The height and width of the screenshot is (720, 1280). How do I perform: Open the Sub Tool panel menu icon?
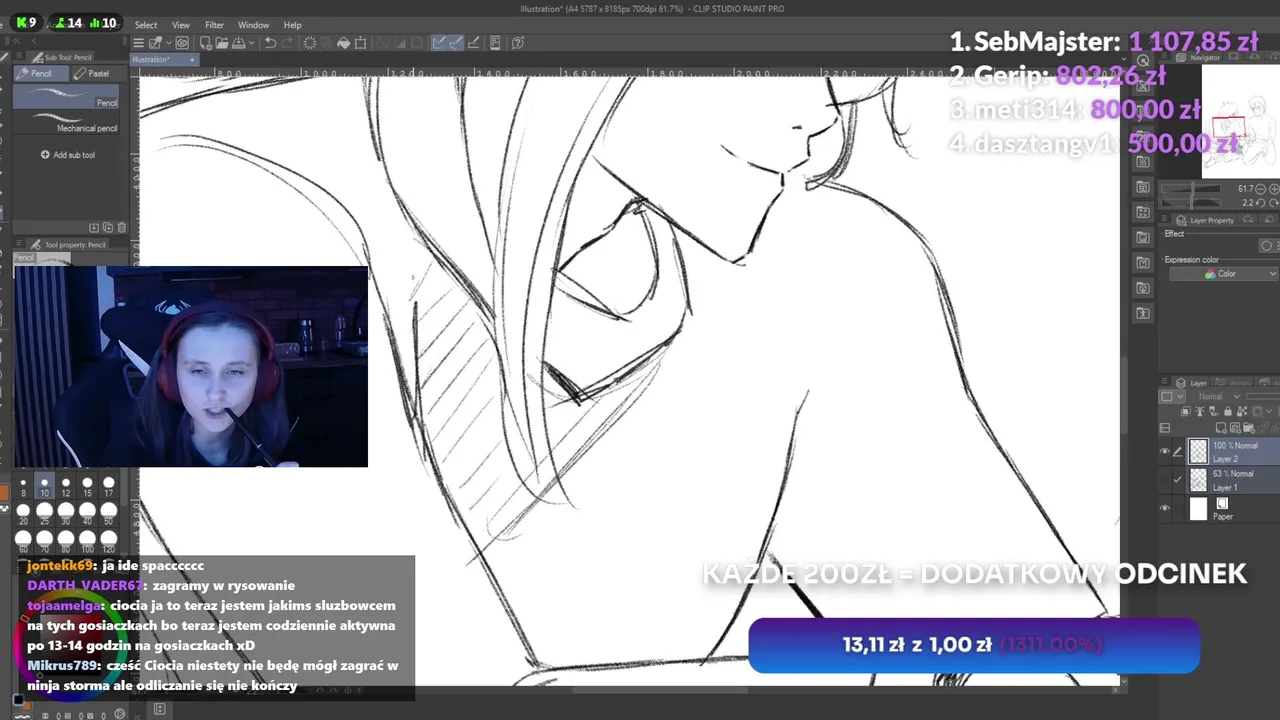click(18, 56)
